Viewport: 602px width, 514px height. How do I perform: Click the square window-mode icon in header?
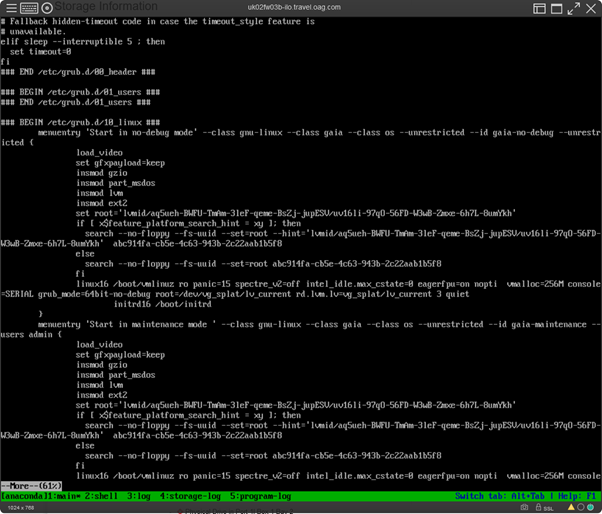pyautogui.click(x=557, y=8)
